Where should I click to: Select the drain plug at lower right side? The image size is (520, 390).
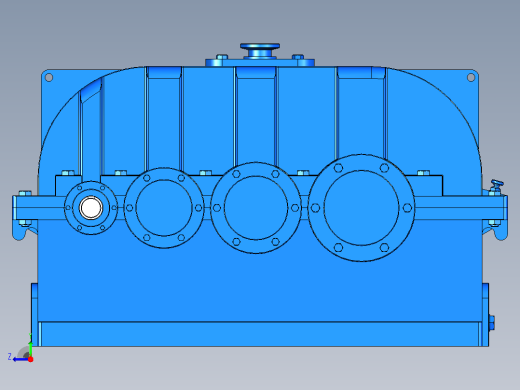pyautogui.click(x=492, y=323)
